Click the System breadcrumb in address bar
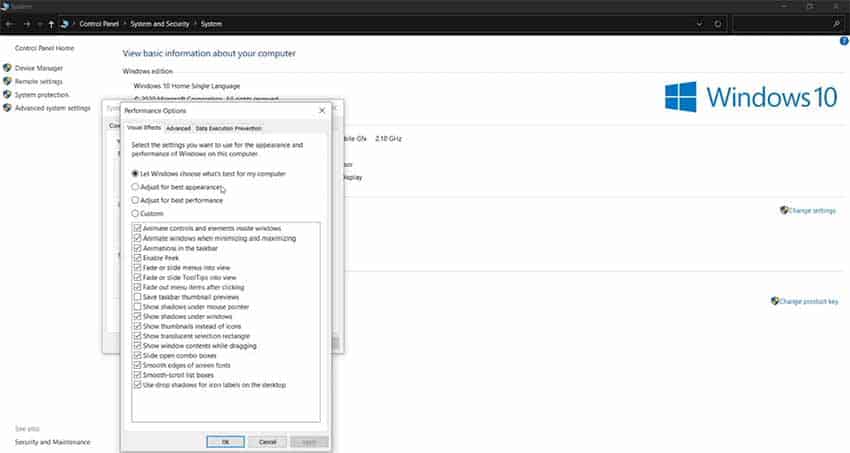Screen dimensions: 850x453 [x=211, y=24]
